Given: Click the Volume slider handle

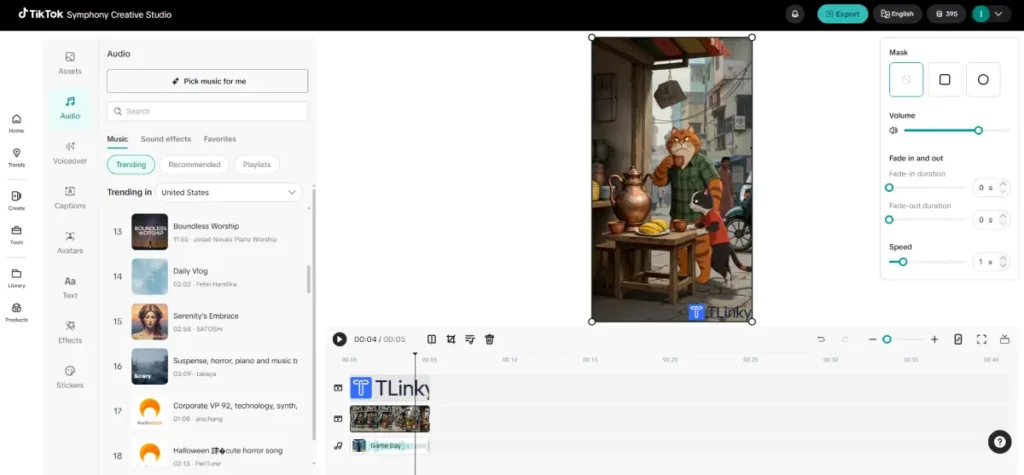Looking at the screenshot, I should tap(978, 131).
